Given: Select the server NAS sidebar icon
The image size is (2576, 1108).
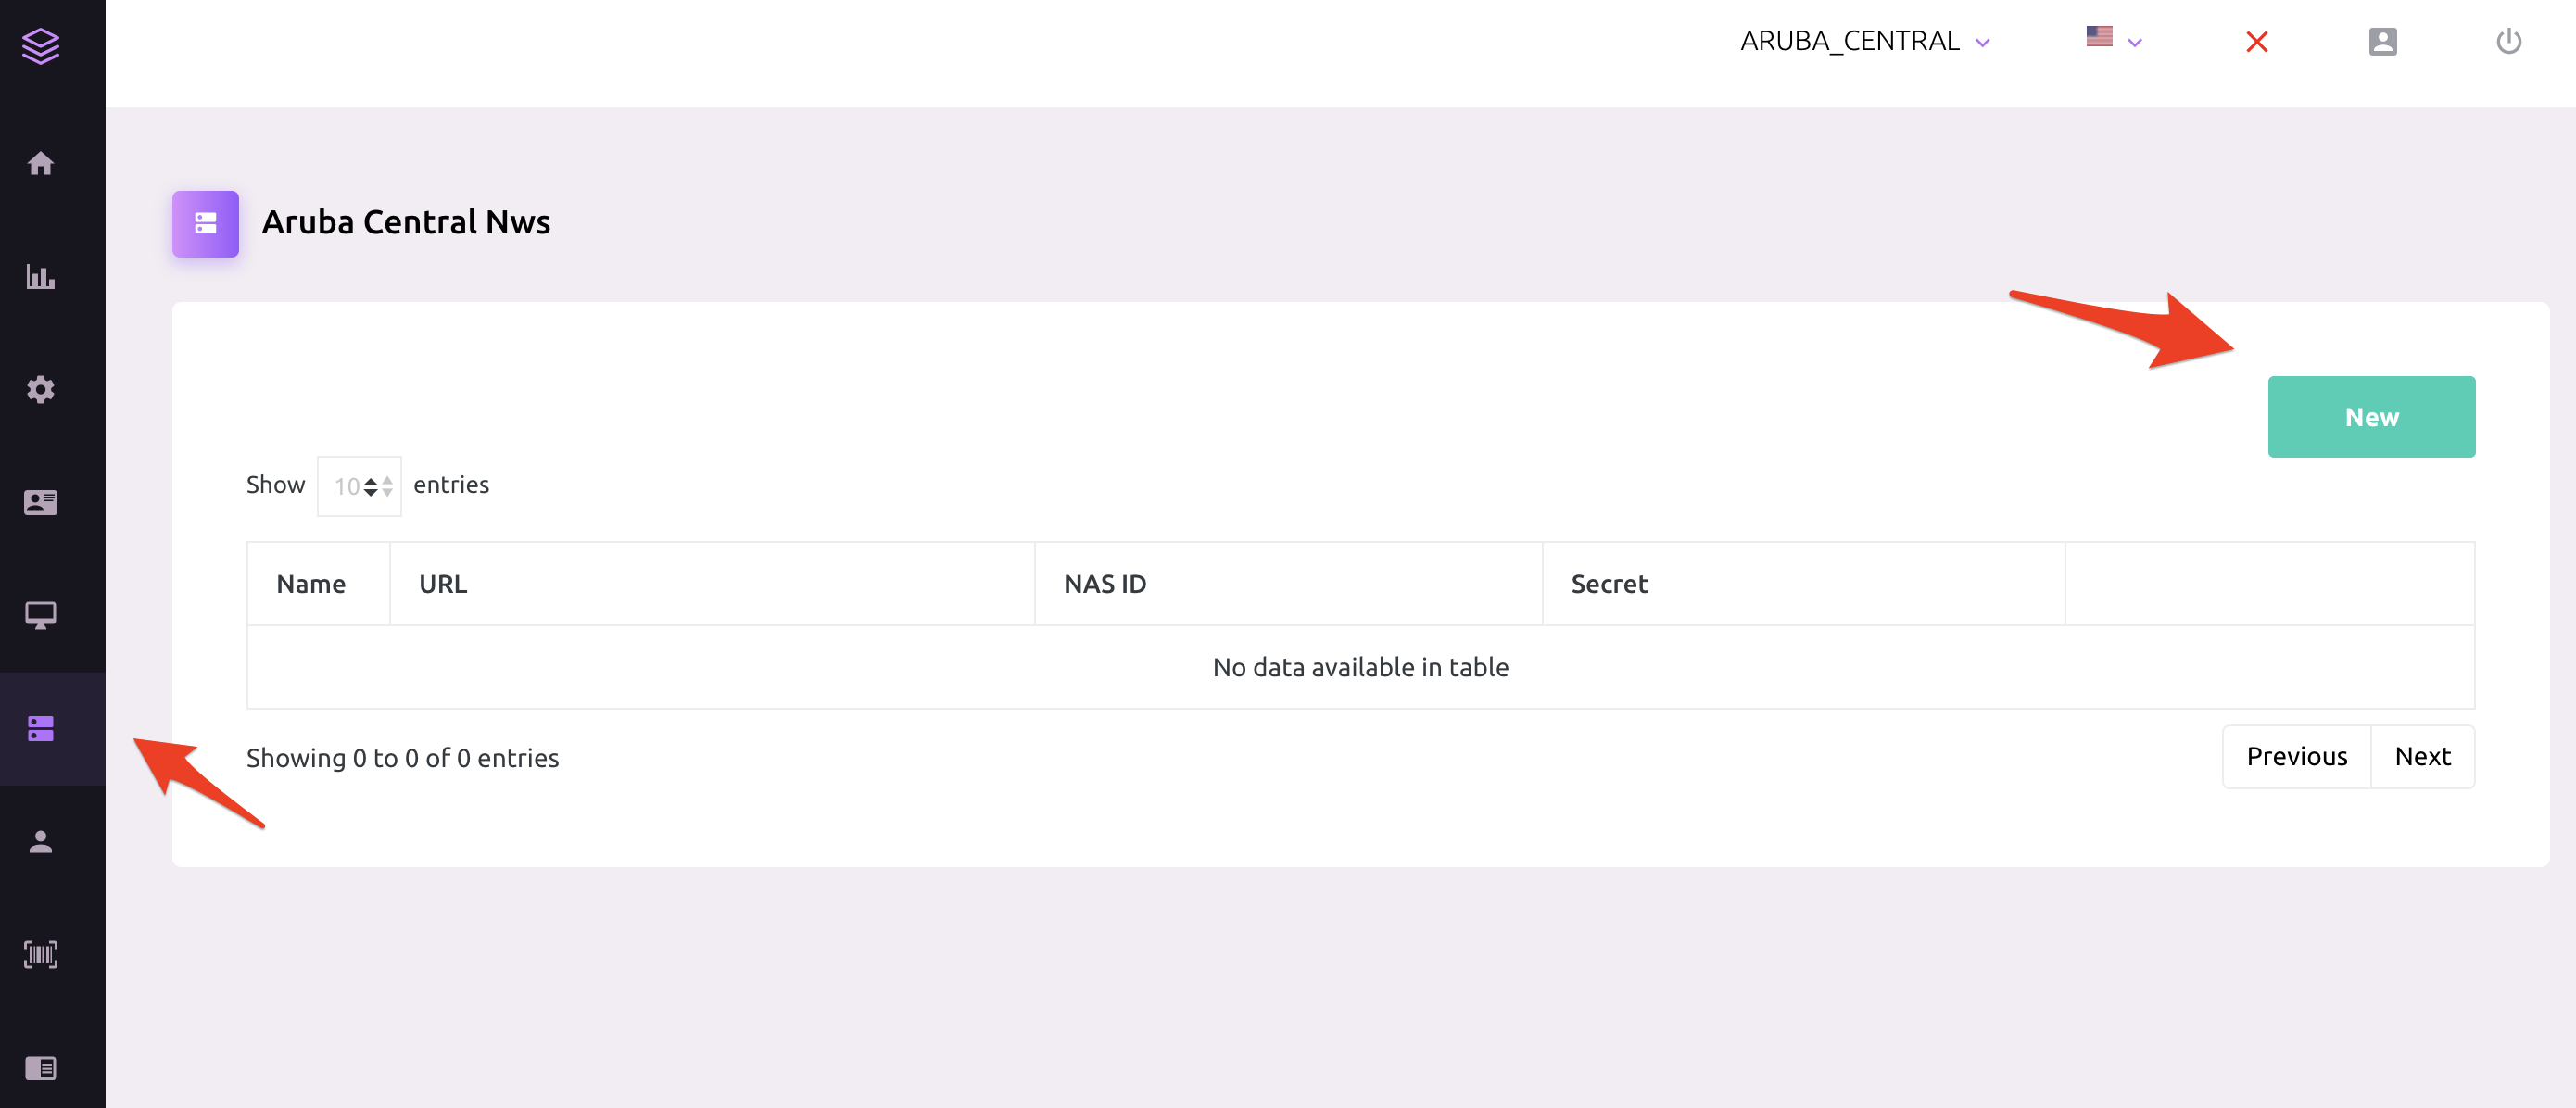Looking at the screenshot, I should click(x=41, y=728).
